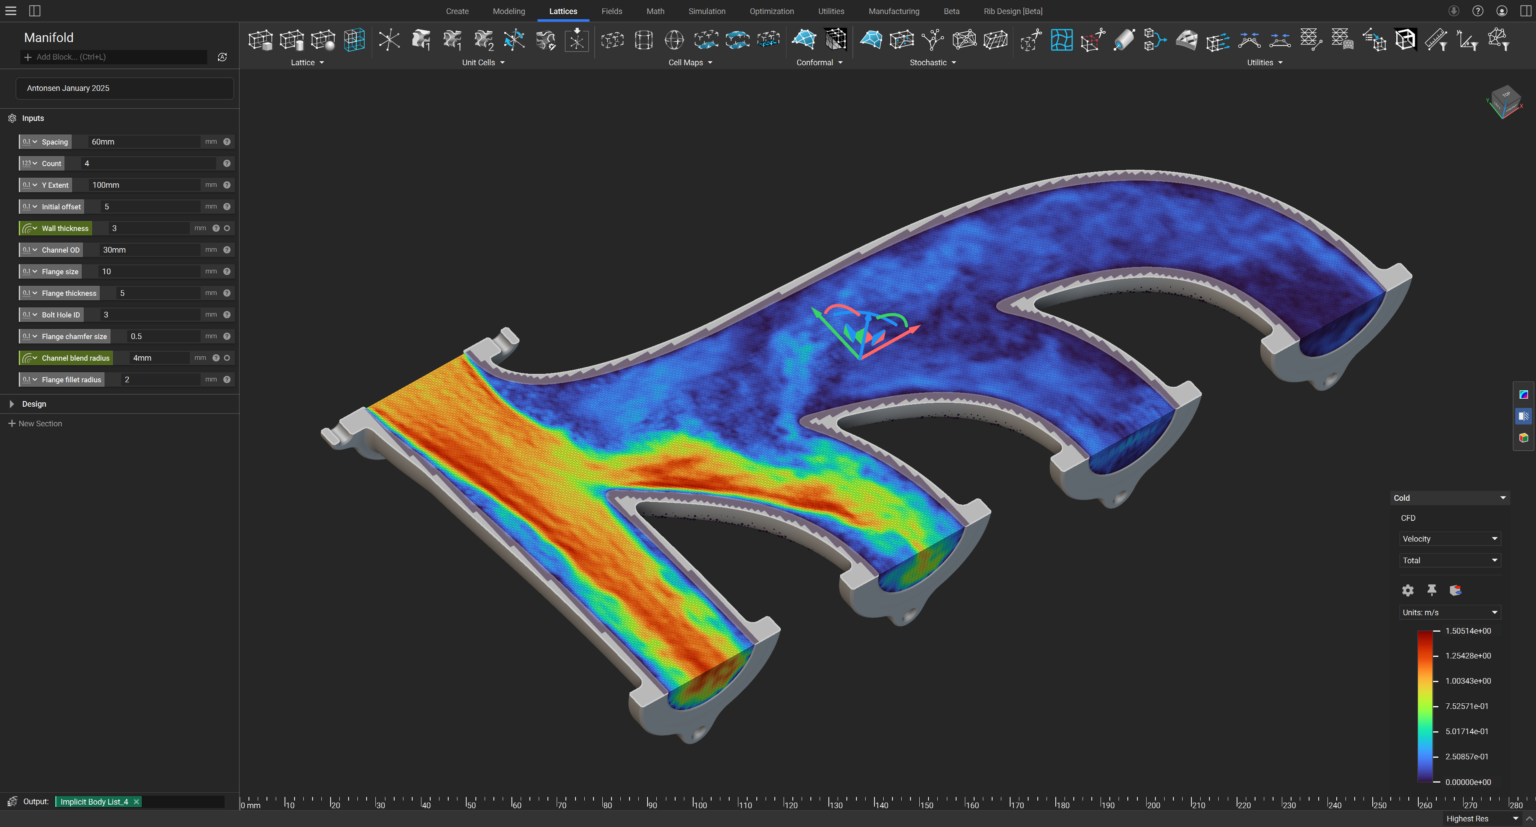The height and width of the screenshot is (827, 1536).
Task: Change Velocity in the CFD result dropdown
Action: [x=1450, y=538]
